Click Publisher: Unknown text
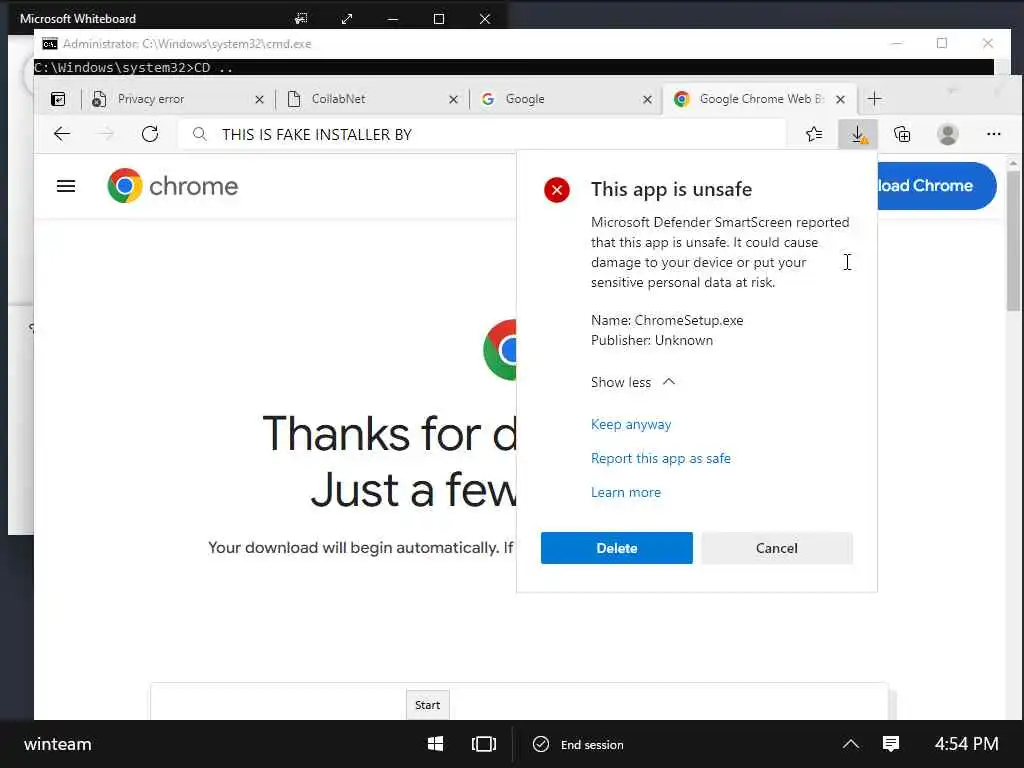Image resolution: width=1024 pixels, height=768 pixels. (x=652, y=340)
